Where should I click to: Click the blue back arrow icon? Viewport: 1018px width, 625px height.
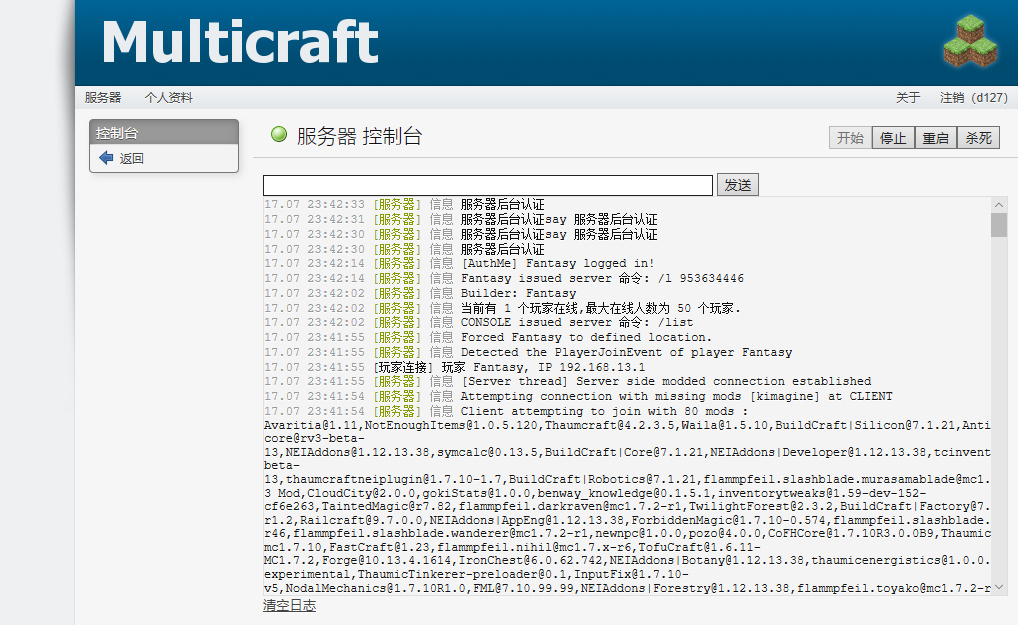click(x=106, y=158)
